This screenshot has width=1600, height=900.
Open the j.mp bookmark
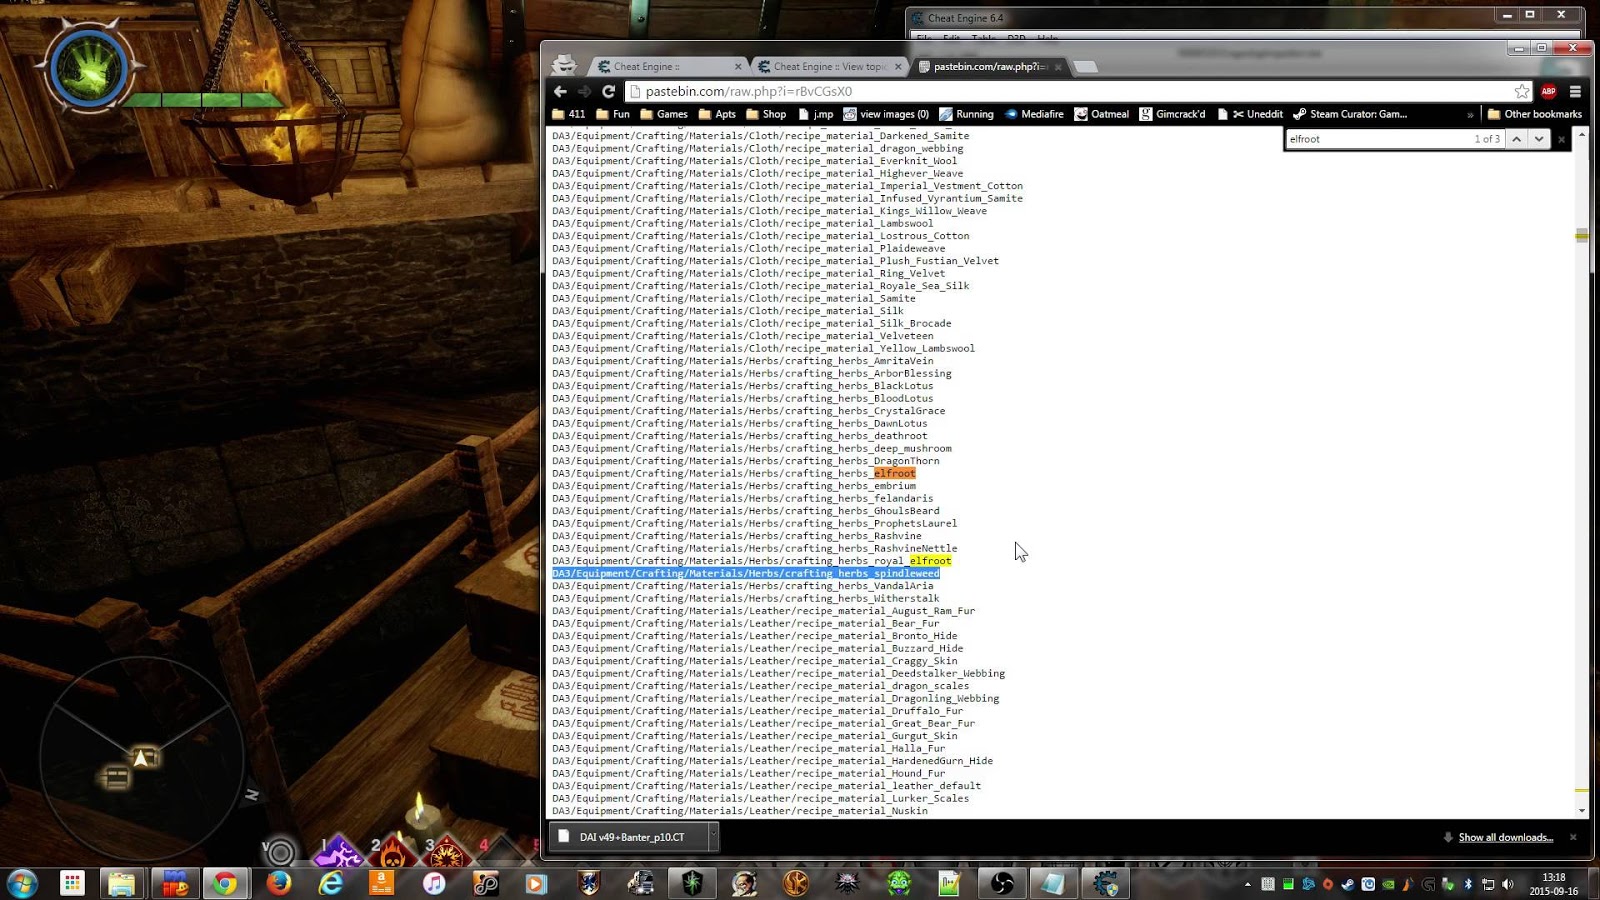815,114
